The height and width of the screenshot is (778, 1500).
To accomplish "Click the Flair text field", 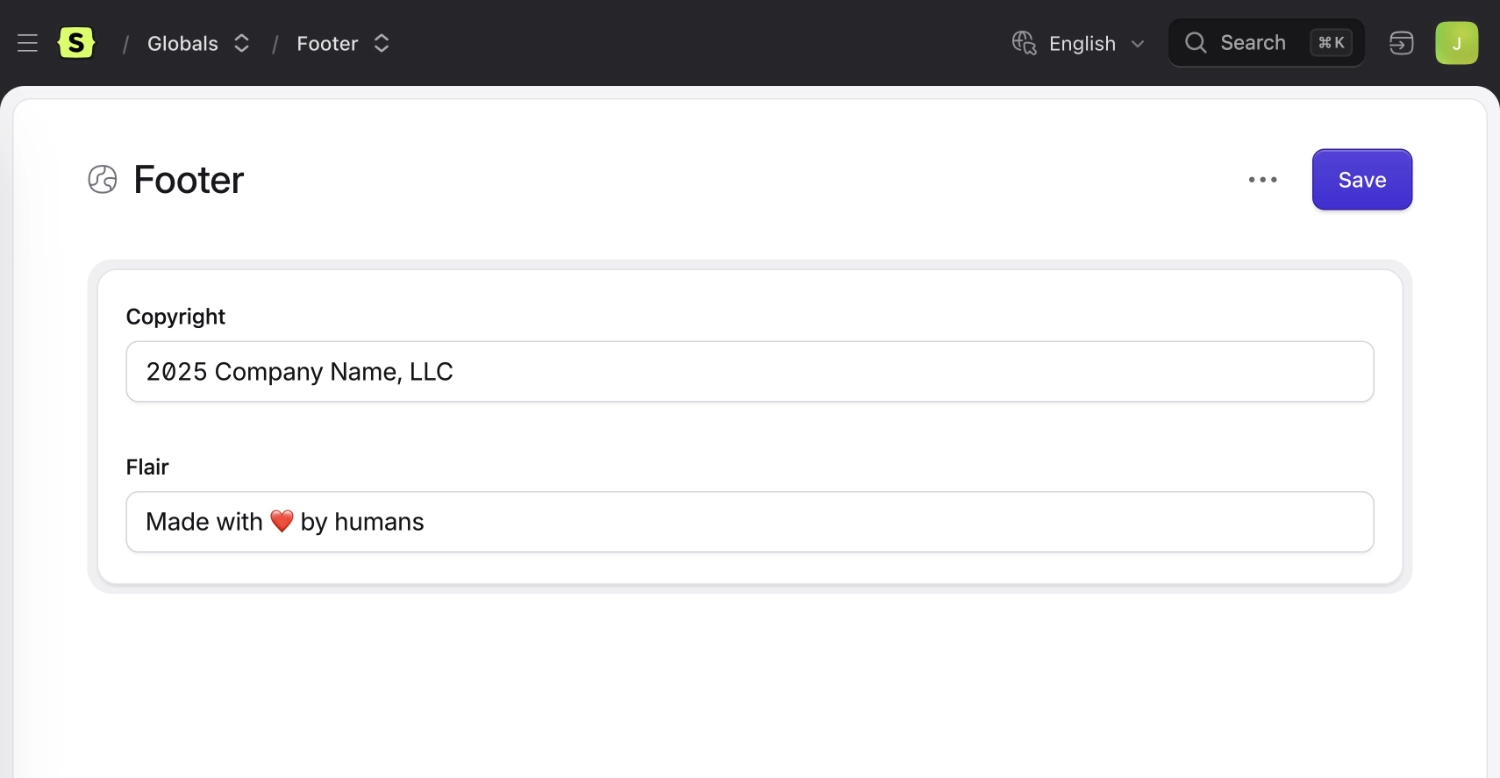I will (x=750, y=521).
